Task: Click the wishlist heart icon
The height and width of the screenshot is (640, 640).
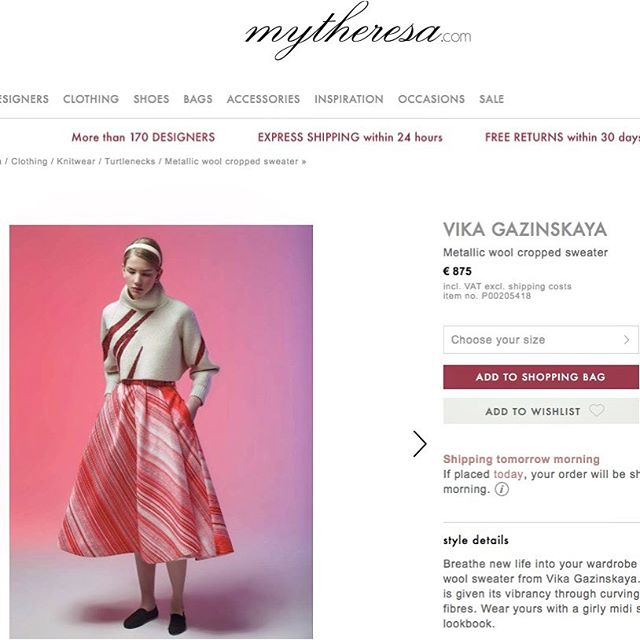Action: tap(597, 410)
